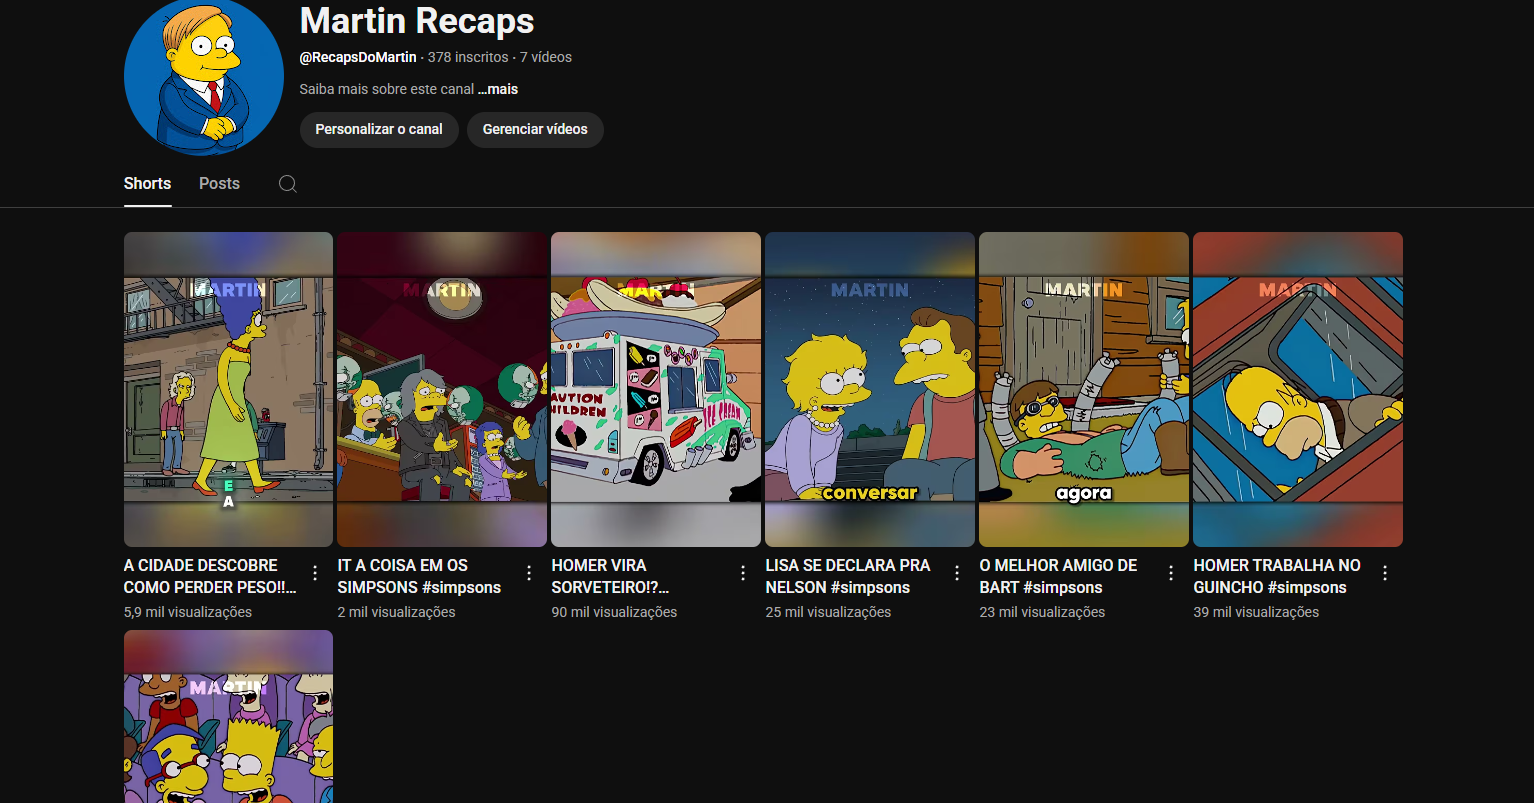Click title IT A COISA EM OS SIMPSONS

(419, 577)
